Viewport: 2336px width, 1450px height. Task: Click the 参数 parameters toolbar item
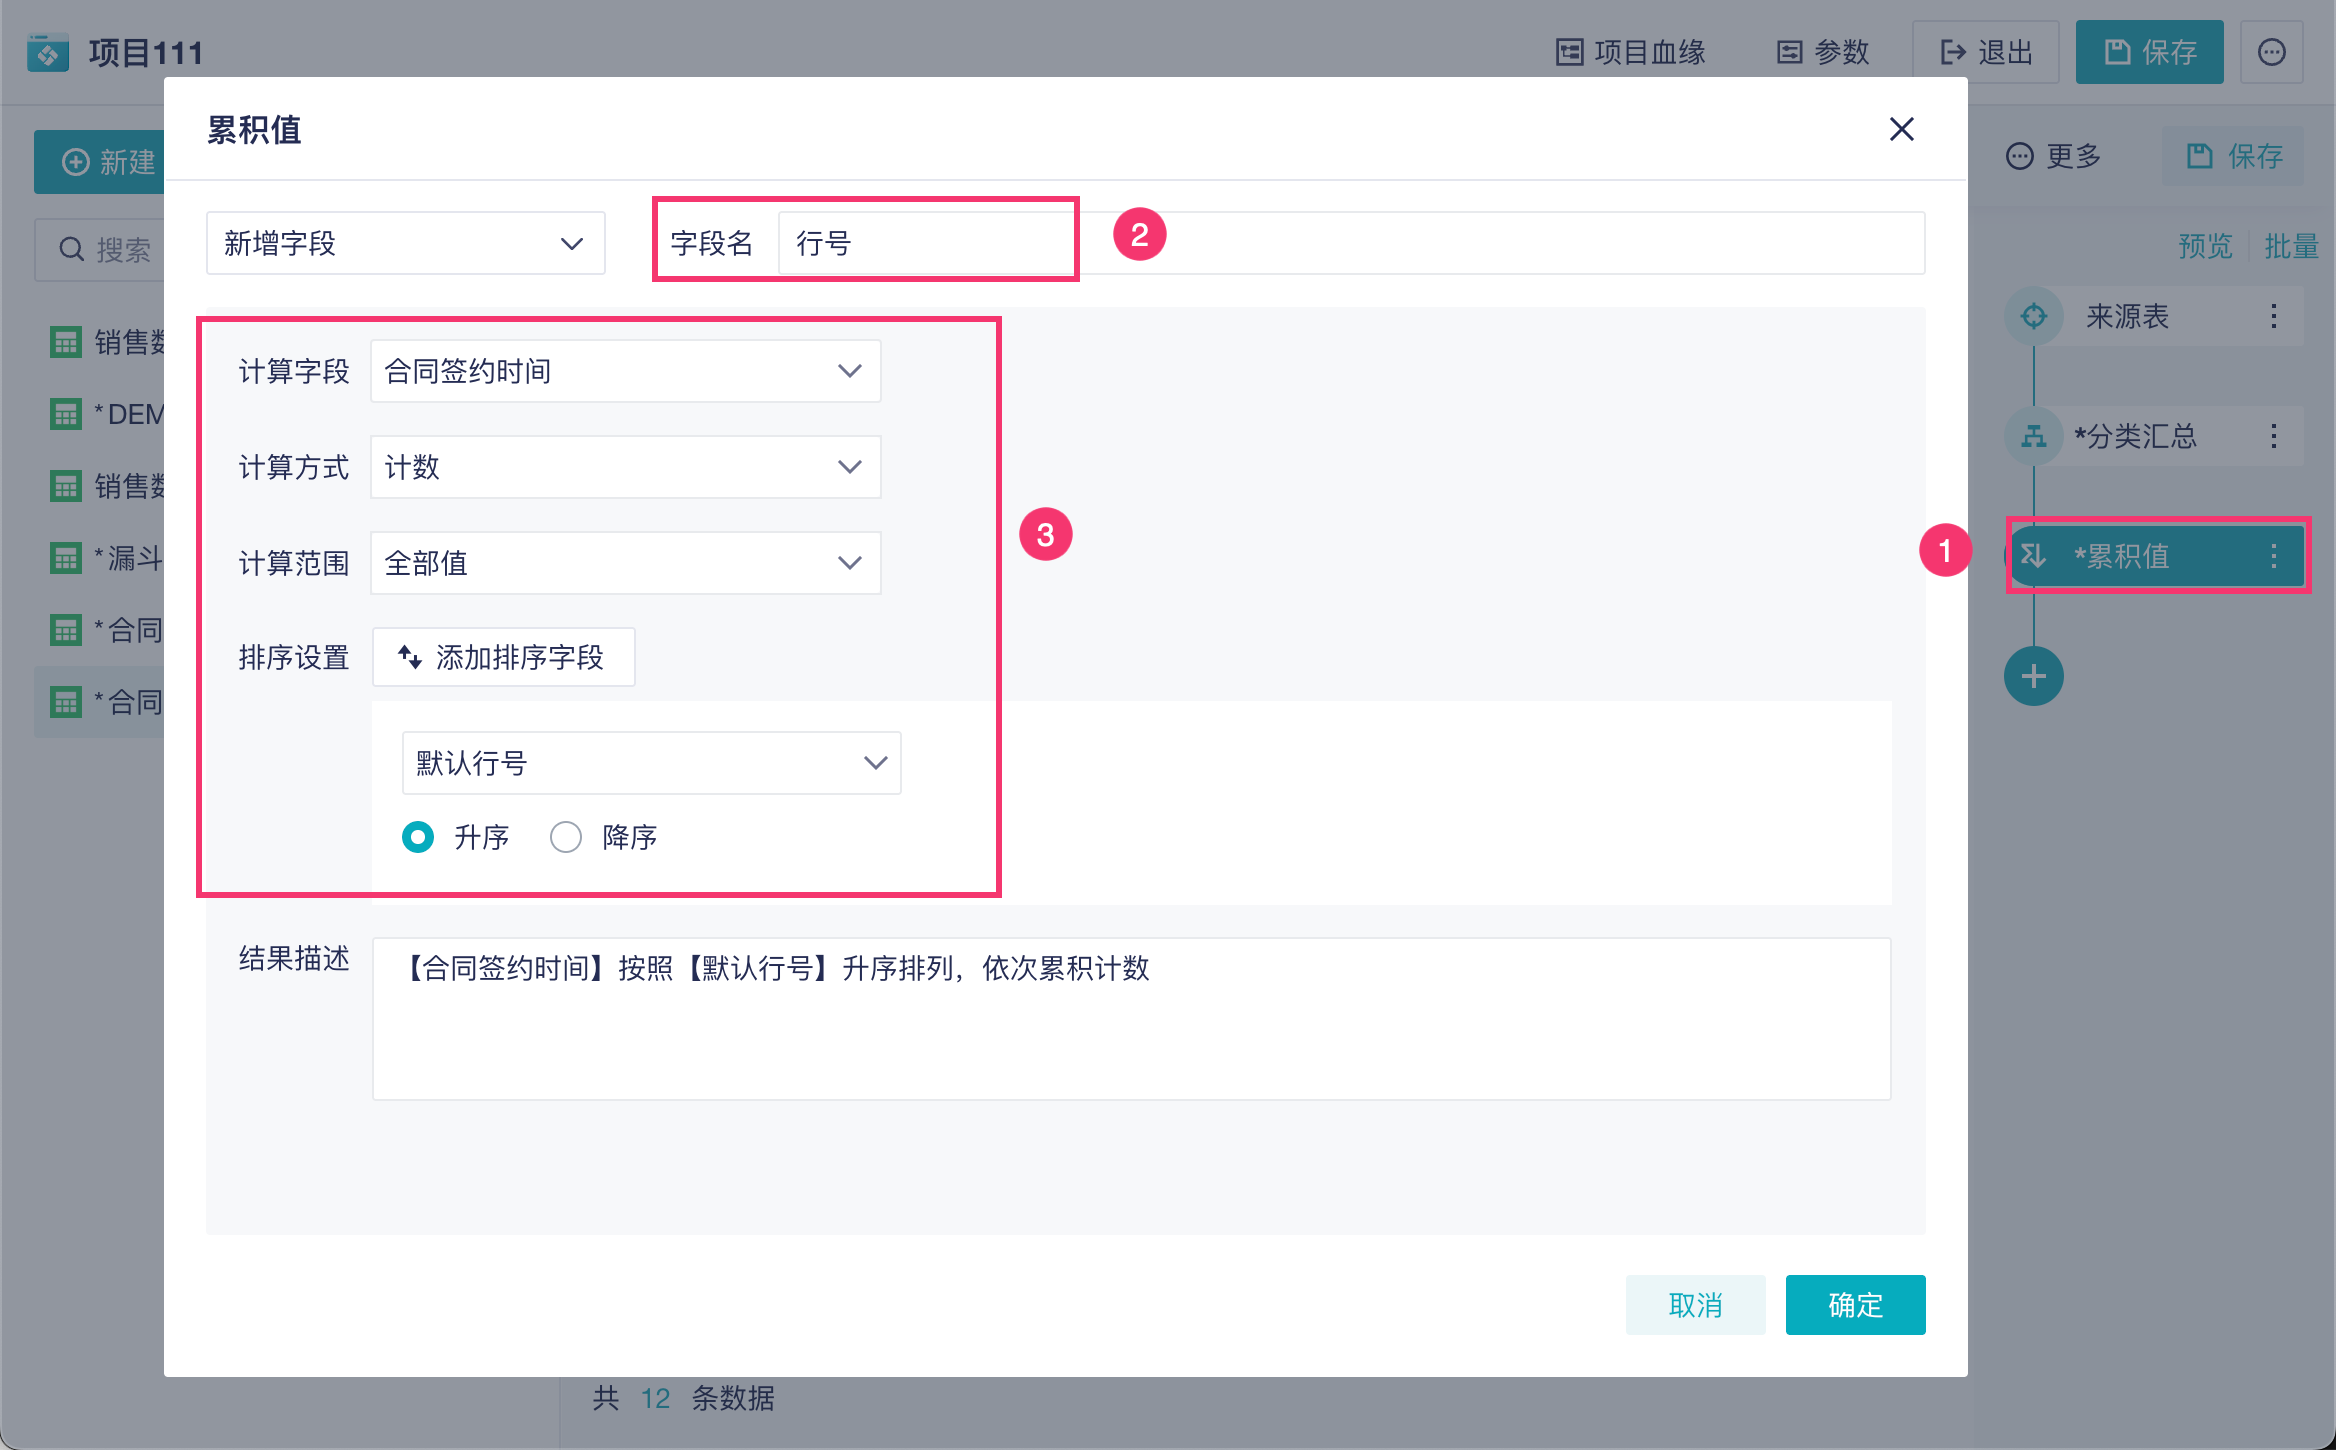point(1823,52)
